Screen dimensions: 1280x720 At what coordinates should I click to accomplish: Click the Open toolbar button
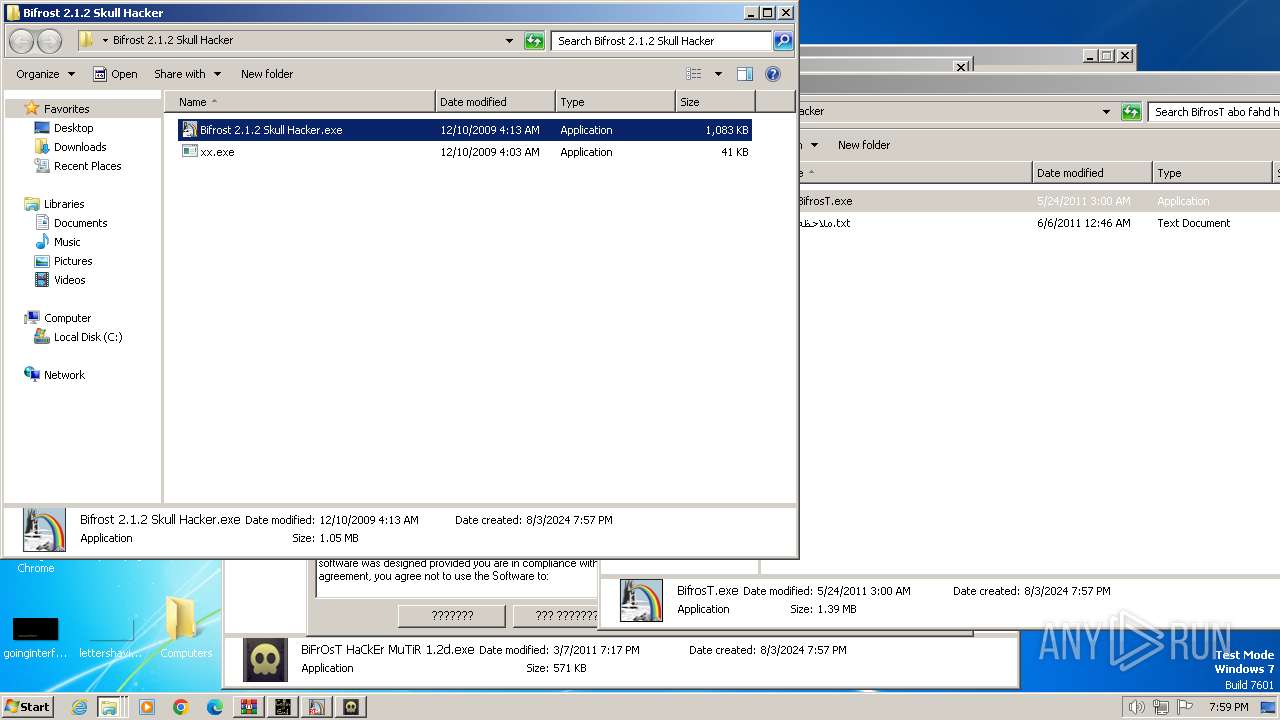click(x=115, y=74)
